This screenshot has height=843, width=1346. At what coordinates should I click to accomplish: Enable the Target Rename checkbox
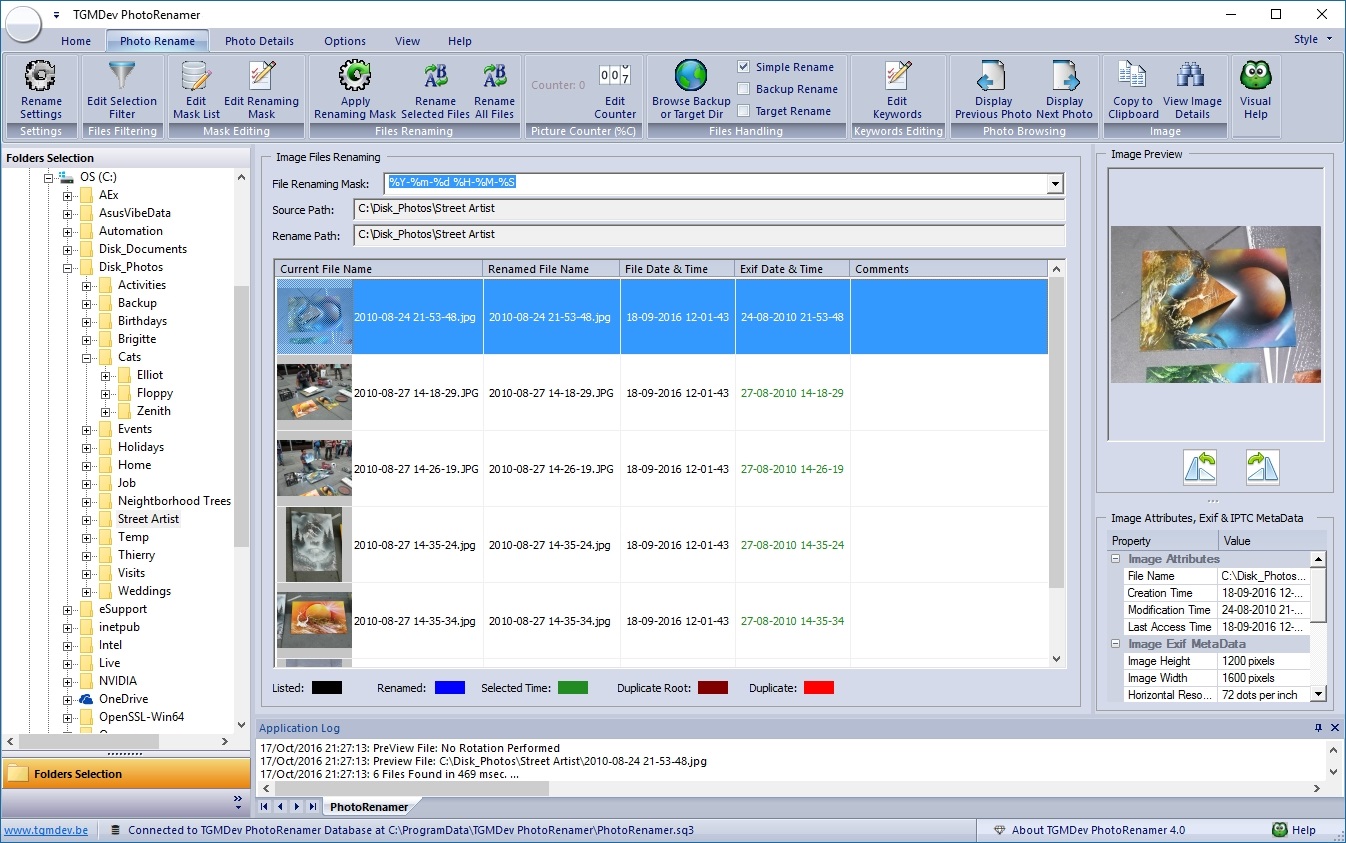(744, 111)
